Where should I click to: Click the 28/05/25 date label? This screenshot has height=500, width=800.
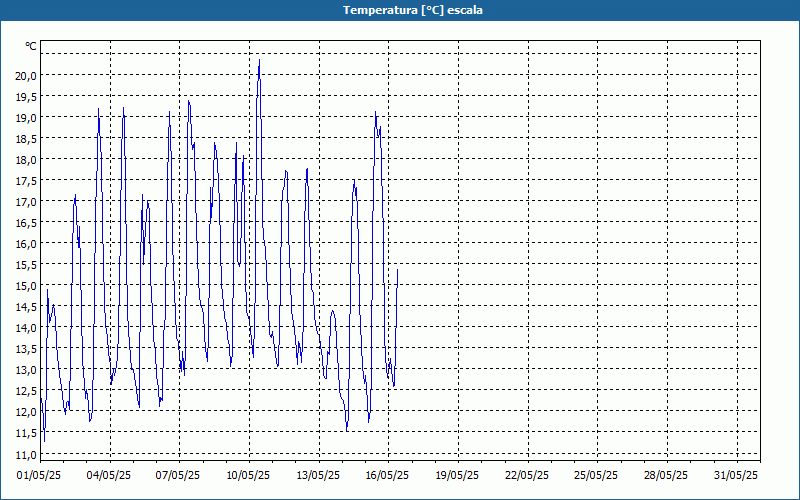tap(666, 476)
